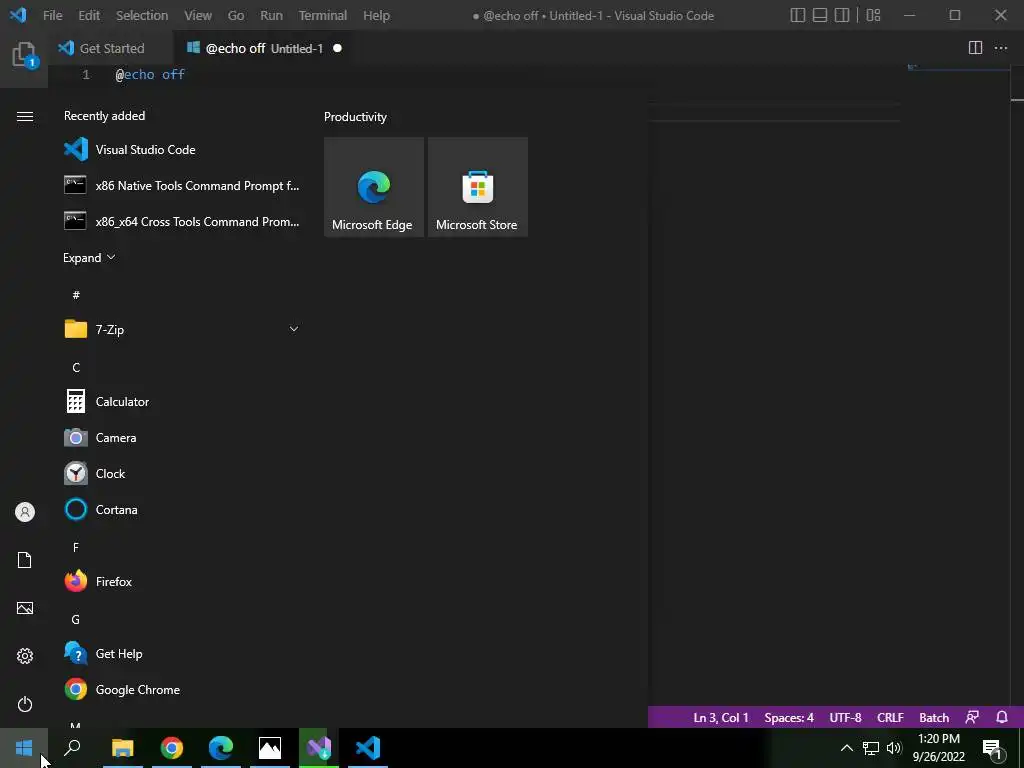The image size is (1024, 768).
Task: Open network icon in system tray
Action: pyautogui.click(x=871, y=748)
